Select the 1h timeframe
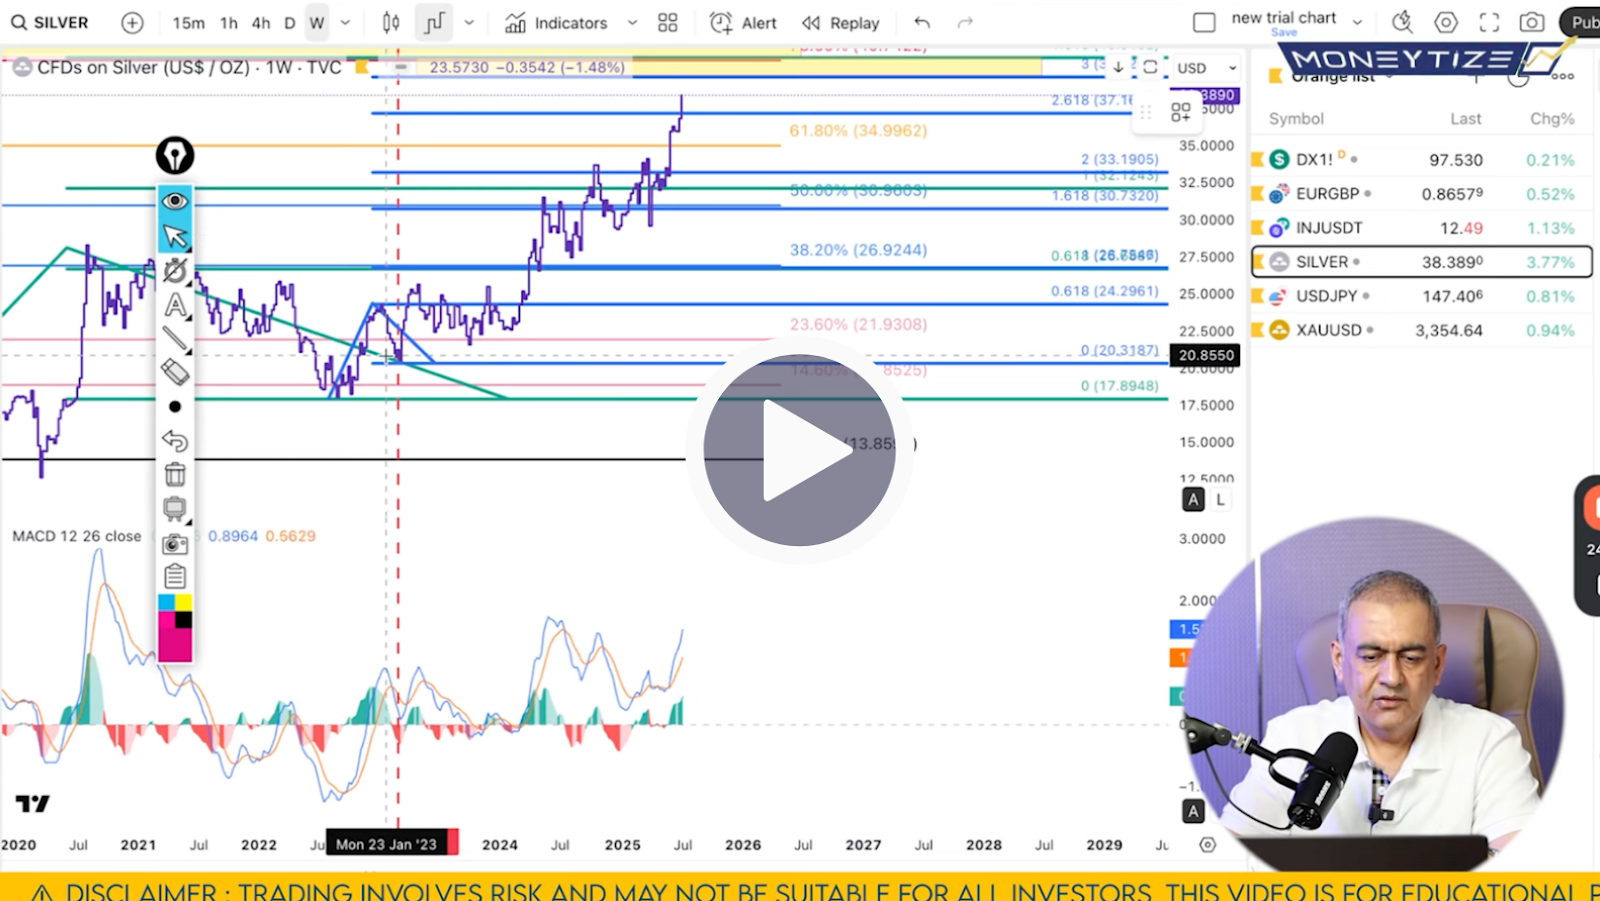 [x=229, y=22]
